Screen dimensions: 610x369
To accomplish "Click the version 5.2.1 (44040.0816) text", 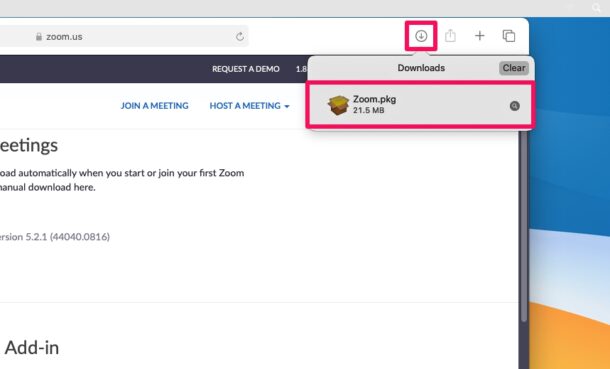I will [x=55, y=237].
